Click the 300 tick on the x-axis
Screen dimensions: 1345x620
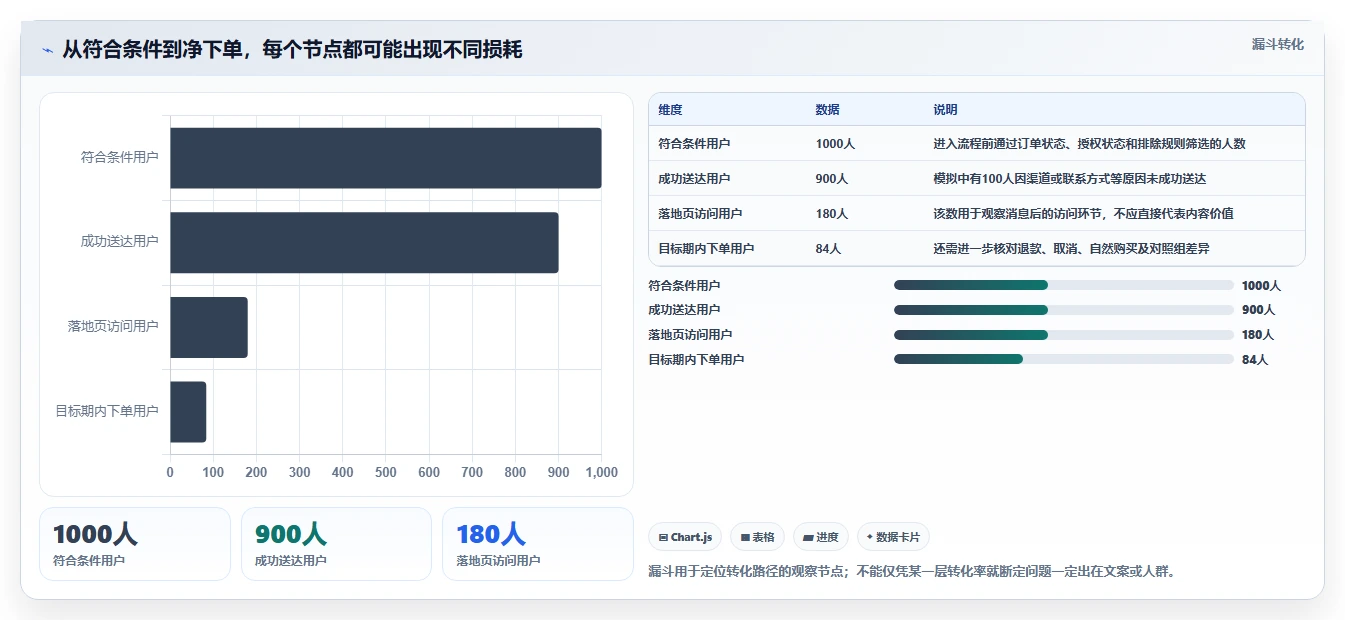click(x=300, y=473)
